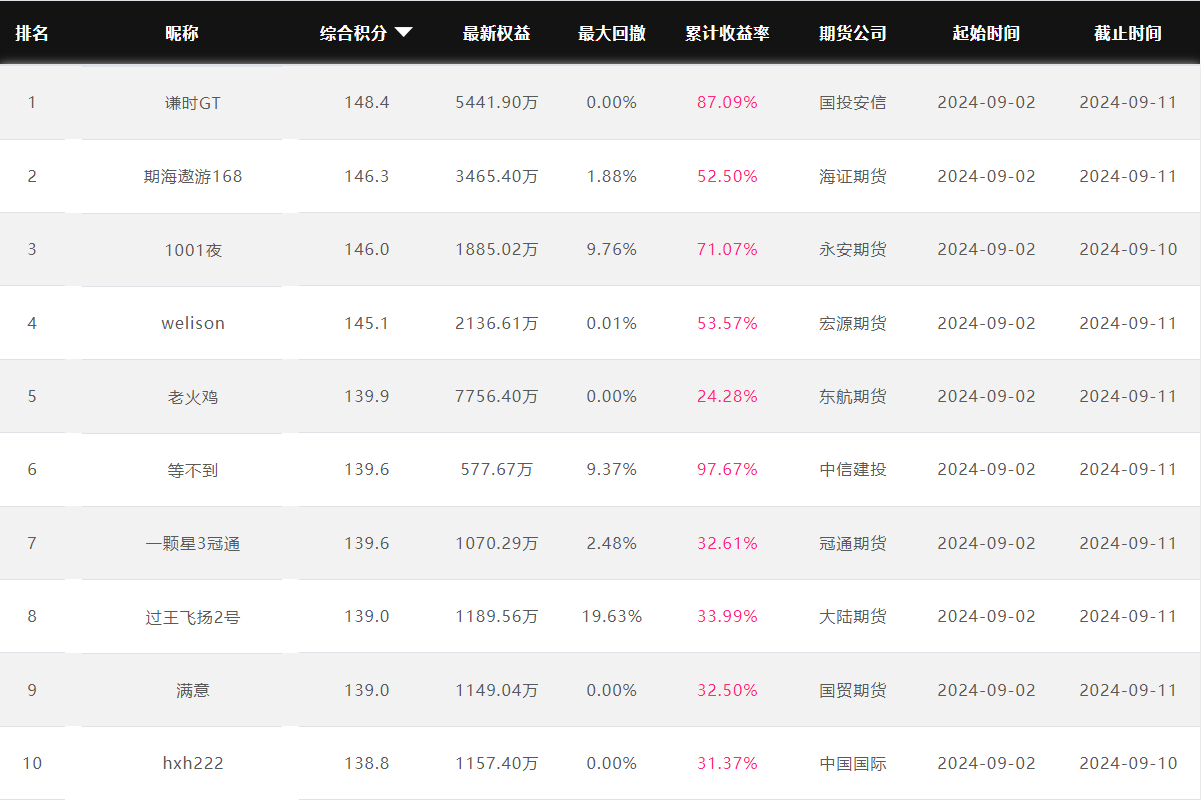Viewport: 1201px width, 800px height.
Task: Select company 大陆期货
Action: (853, 616)
